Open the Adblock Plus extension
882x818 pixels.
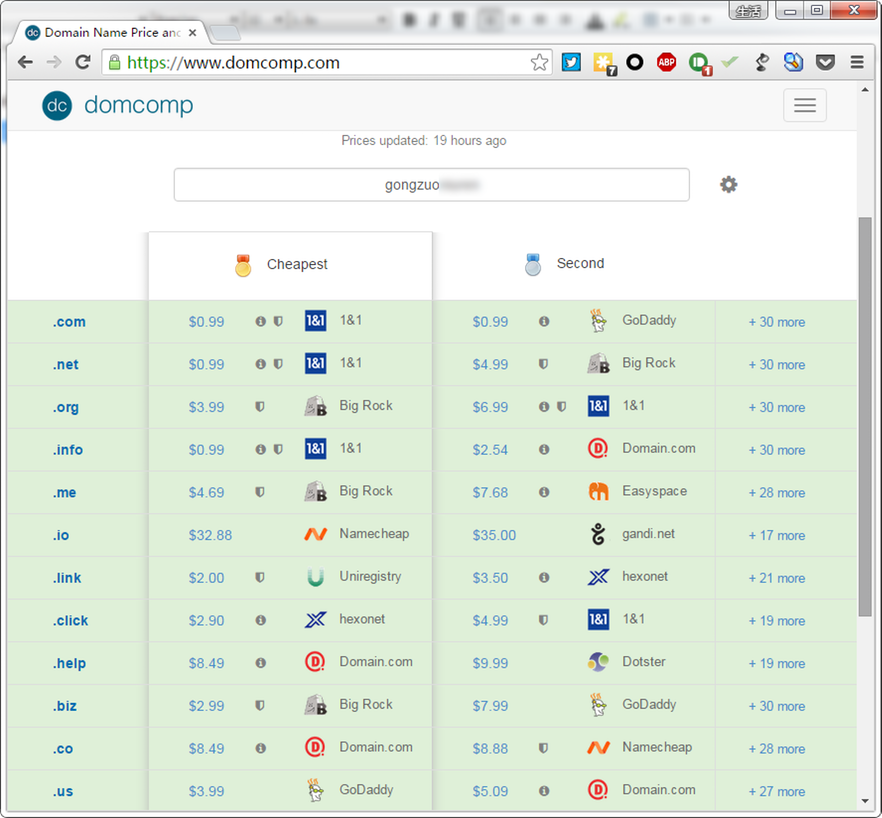(x=667, y=62)
